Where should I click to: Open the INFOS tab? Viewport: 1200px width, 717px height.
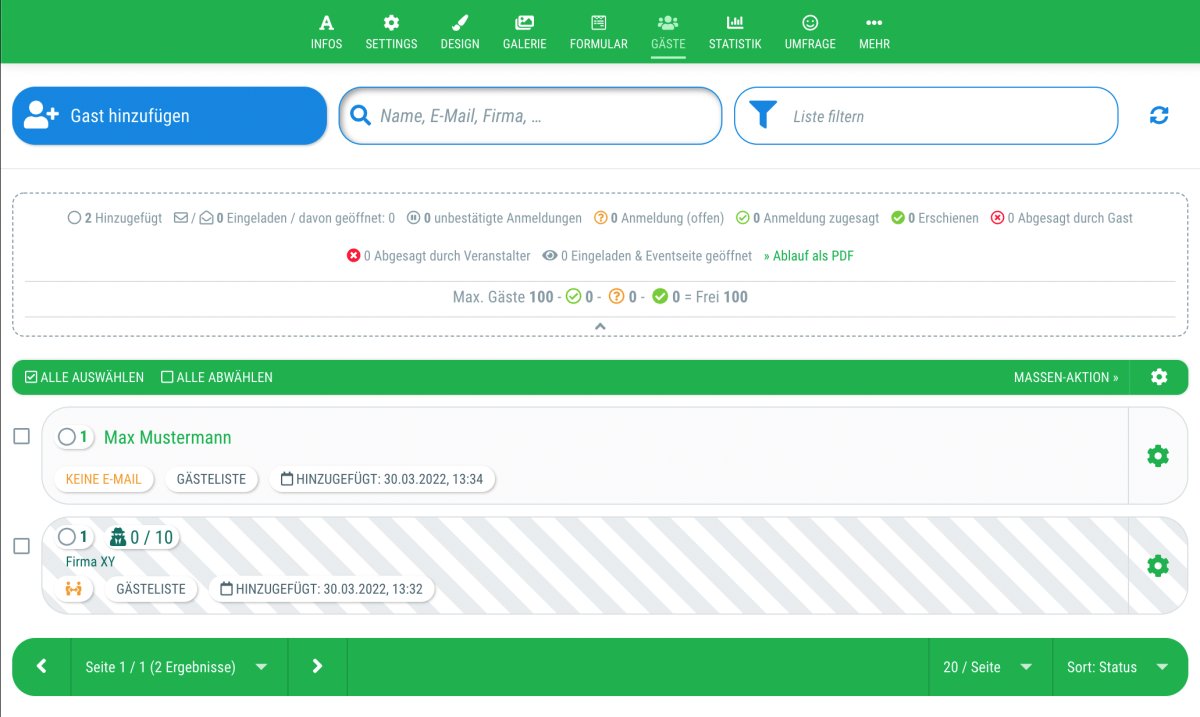click(x=326, y=32)
